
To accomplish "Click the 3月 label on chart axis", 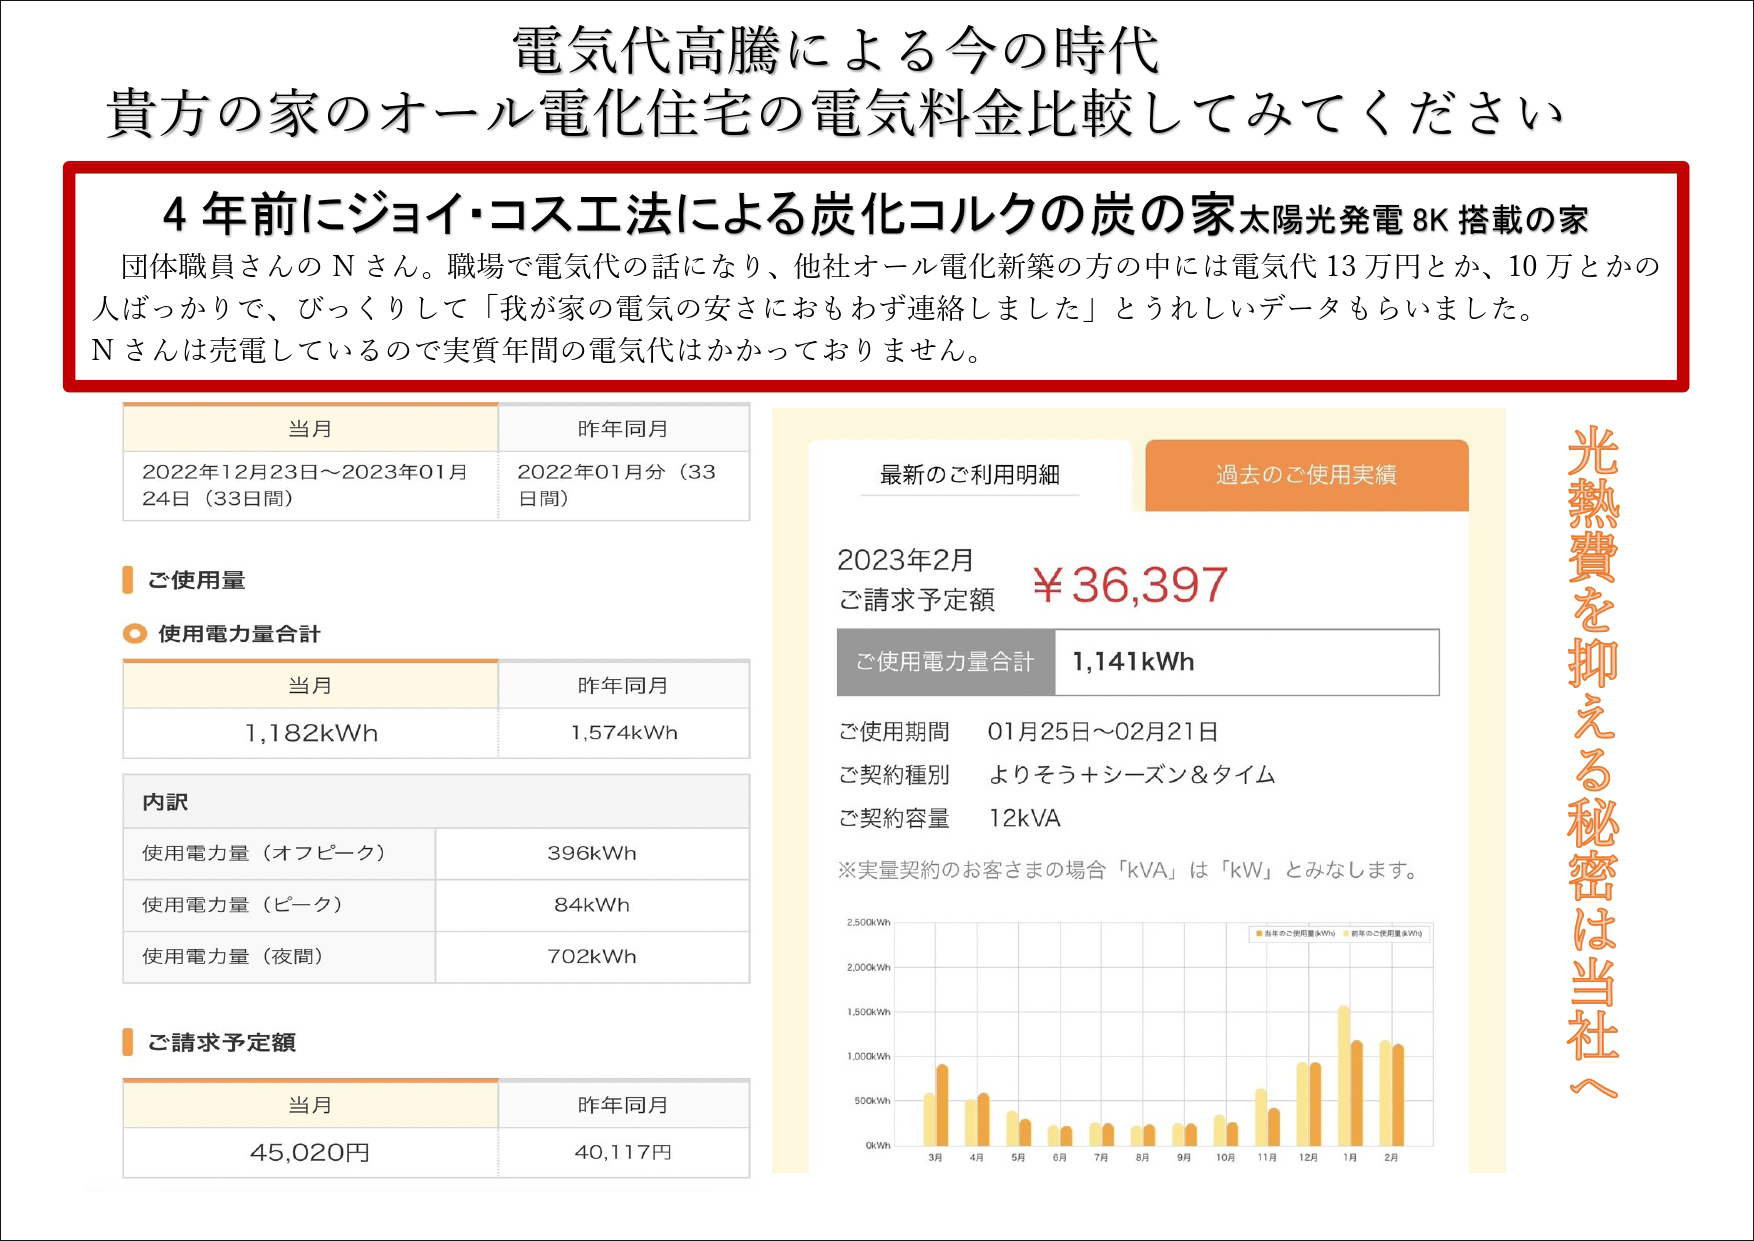I will 935,1157.
